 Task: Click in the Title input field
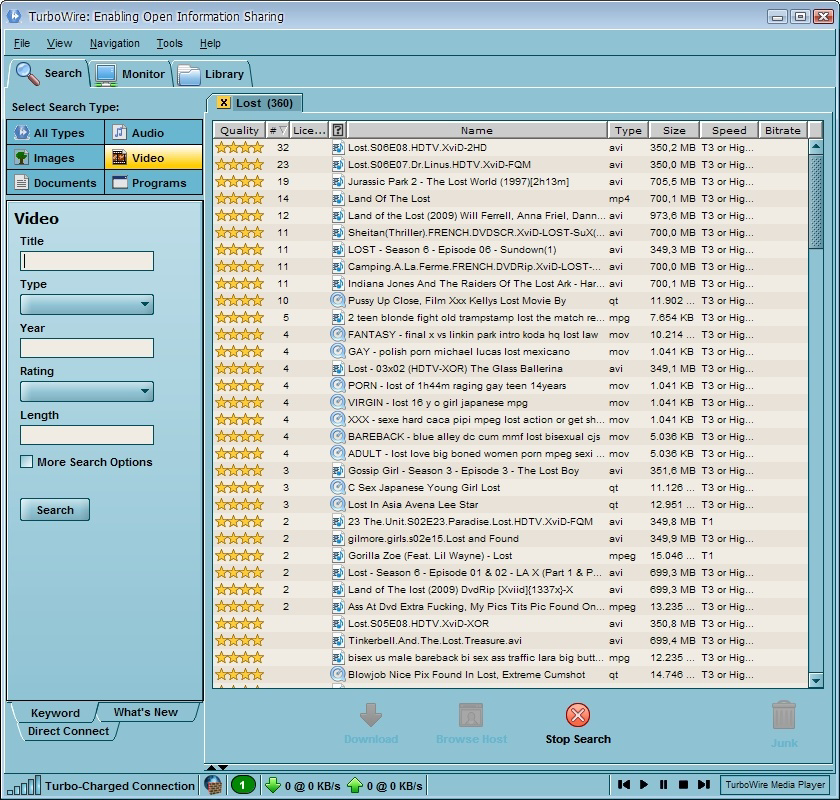[x=87, y=261]
